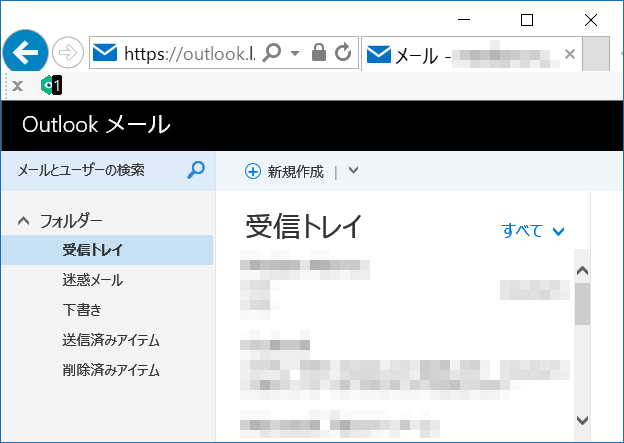Image resolution: width=624 pixels, height=443 pixels.
Task: Open the 送信済みアイテム folder
Action: 111,340
